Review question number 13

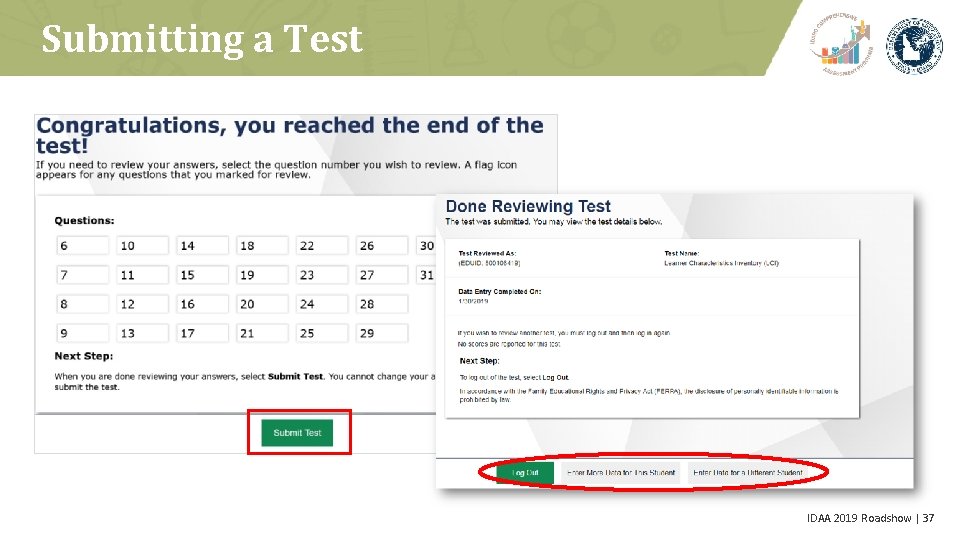click(143, 333)
